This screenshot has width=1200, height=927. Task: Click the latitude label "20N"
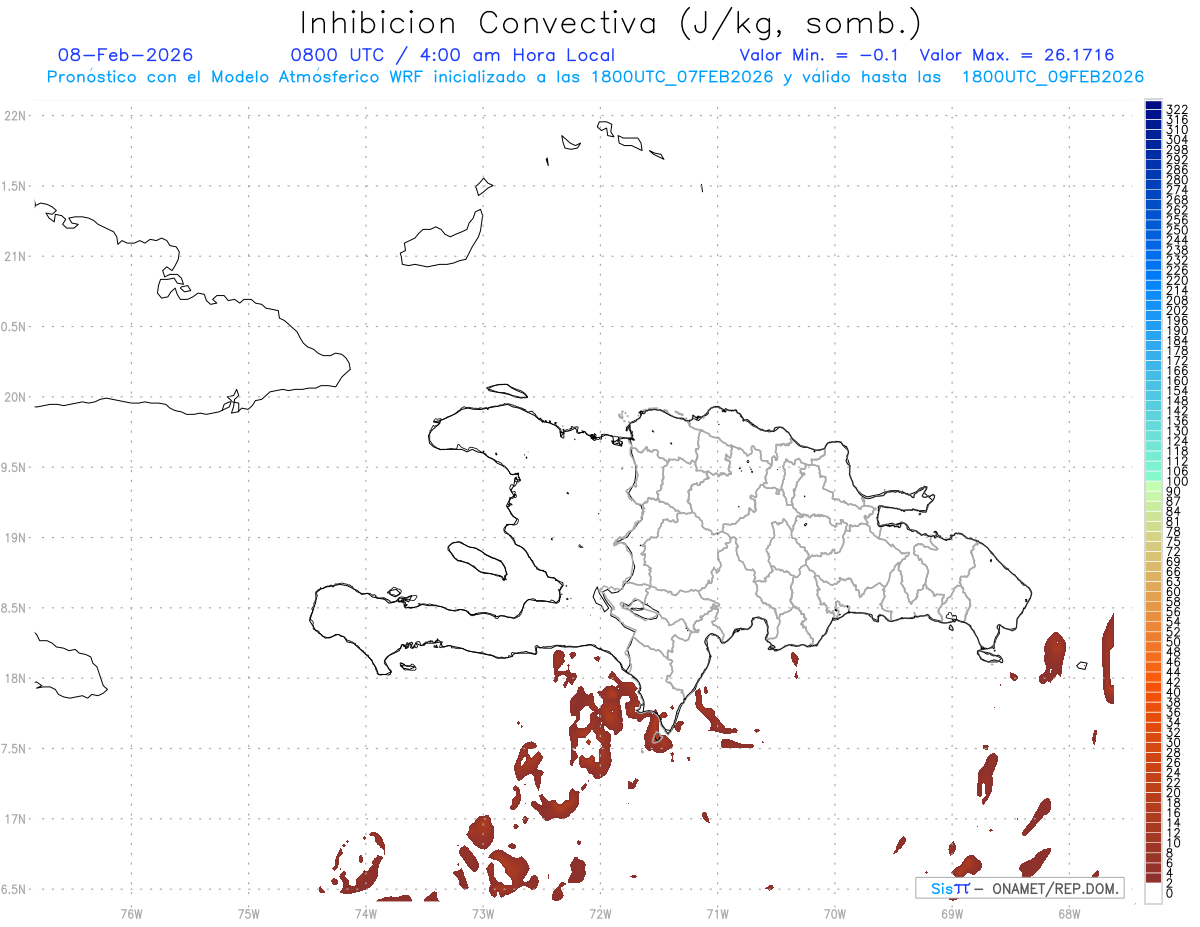click(15, 397)
